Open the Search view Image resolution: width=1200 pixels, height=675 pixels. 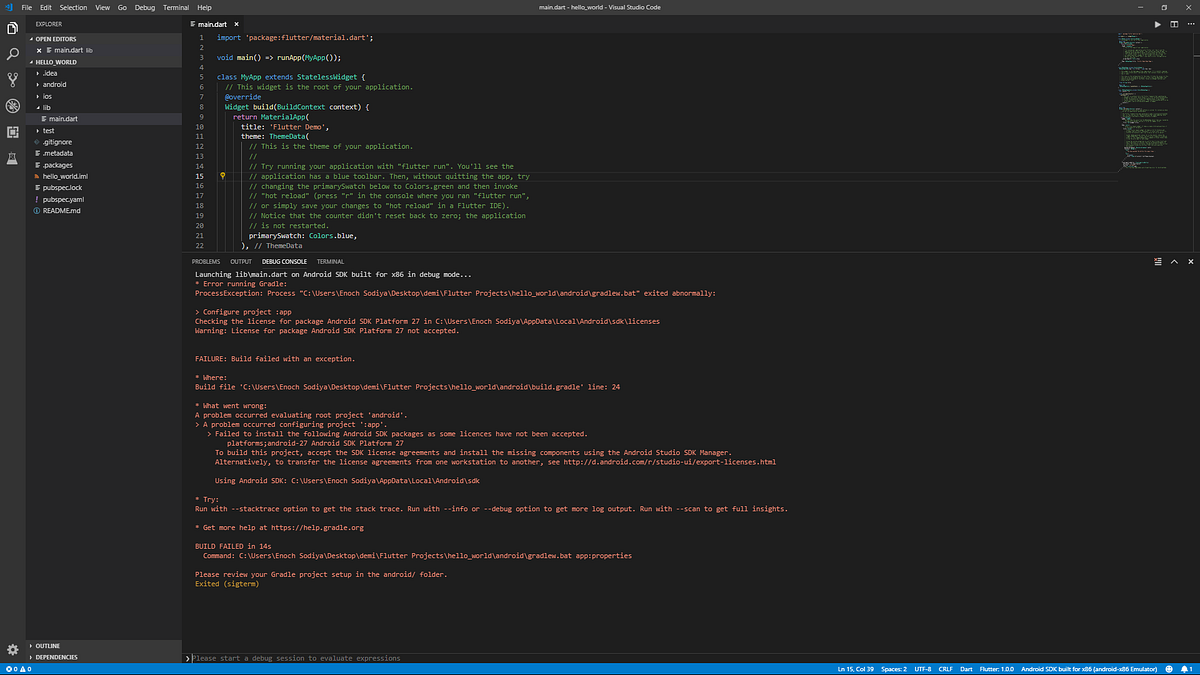pos(12,53)
